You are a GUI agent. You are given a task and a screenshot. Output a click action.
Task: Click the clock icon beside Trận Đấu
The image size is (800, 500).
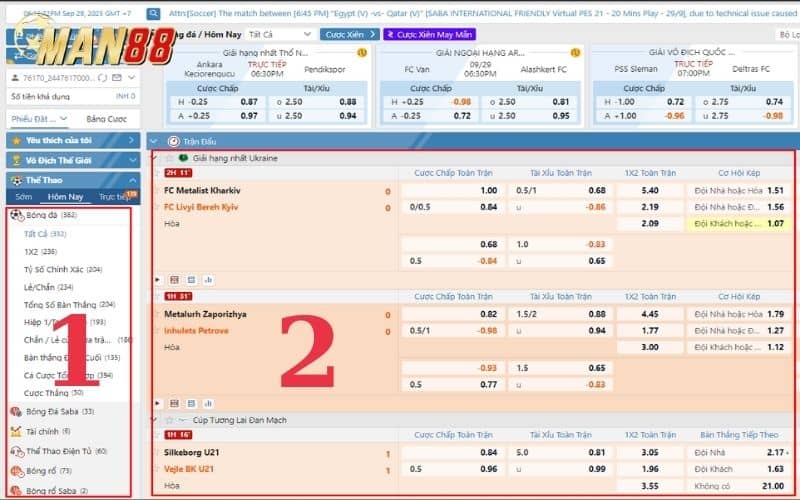[174, 142]
